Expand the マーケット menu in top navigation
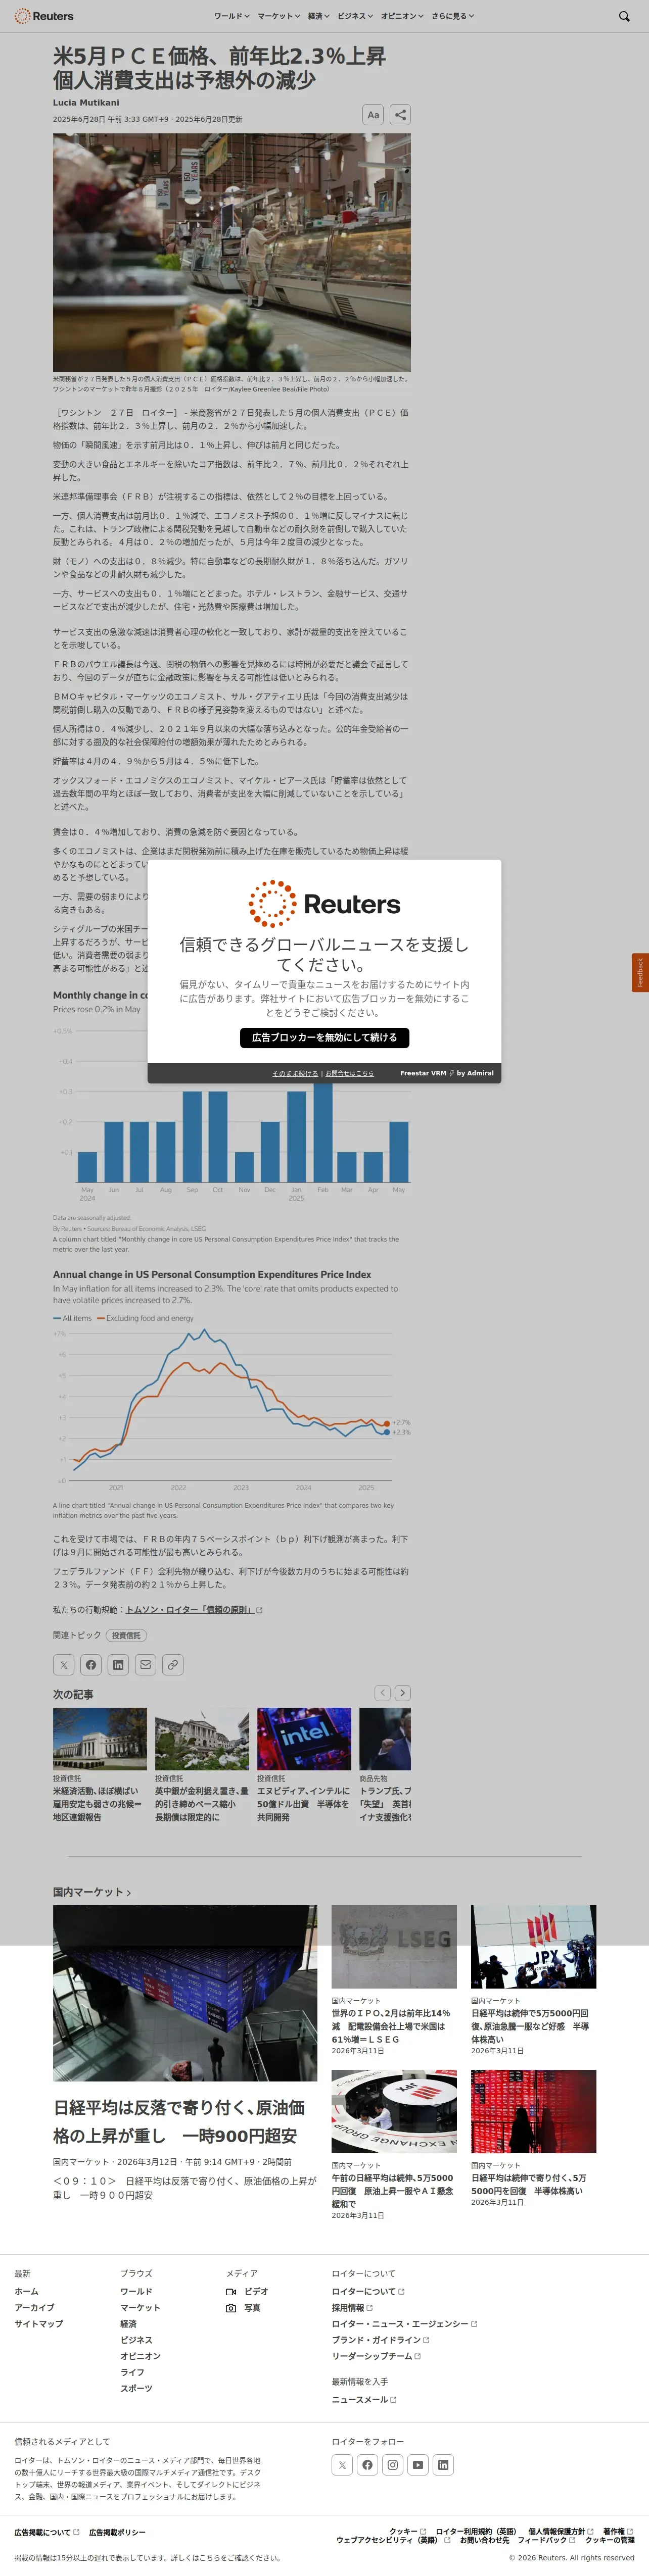649x2576 pixels. tap(279, 16)
